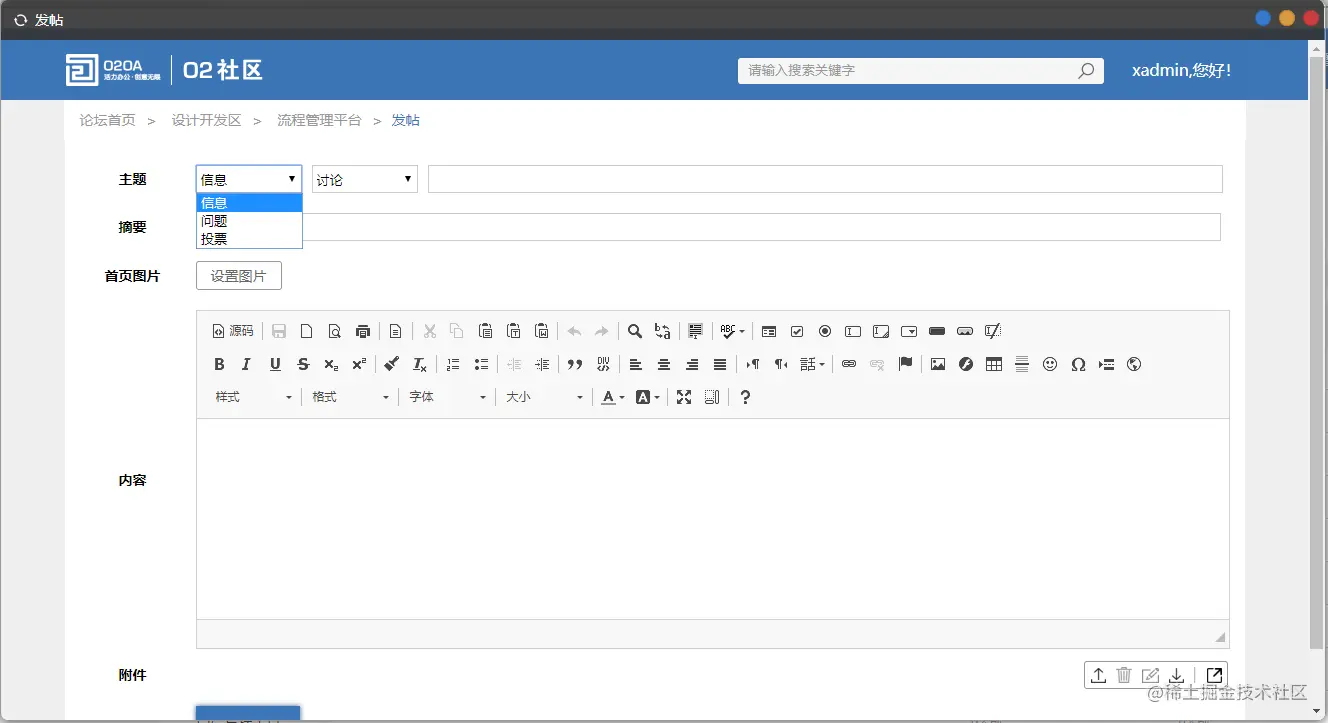The image size is (1328, 723).
Task: Click the attachment upload icon
Action: [x=1098, y=675]
